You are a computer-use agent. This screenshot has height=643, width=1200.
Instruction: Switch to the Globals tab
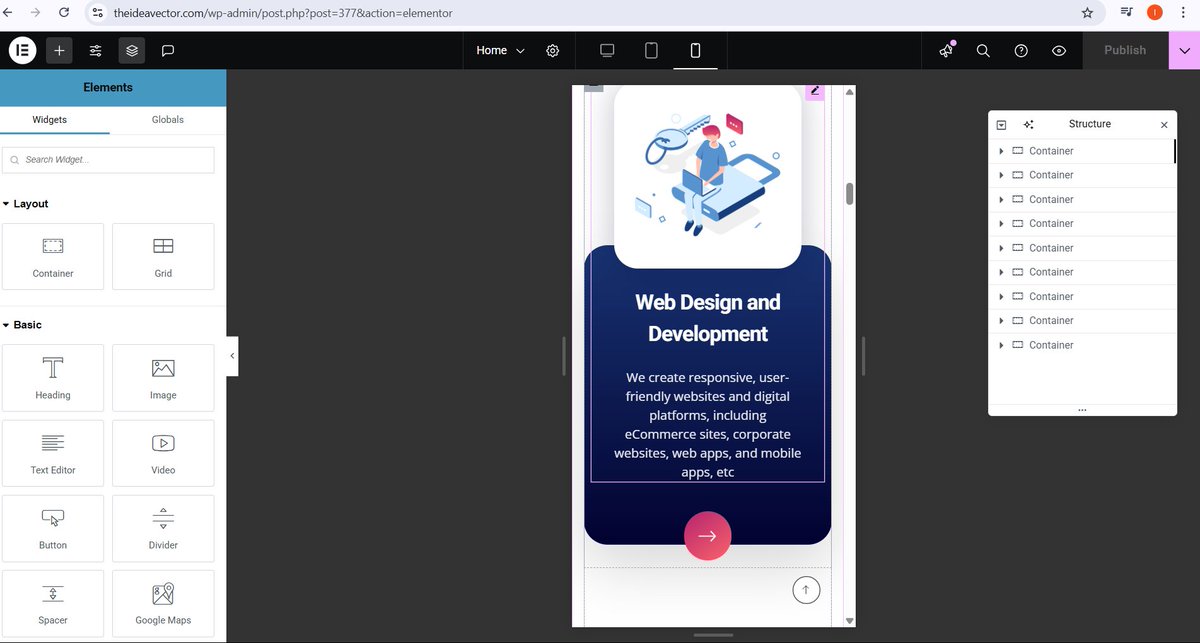168,119
